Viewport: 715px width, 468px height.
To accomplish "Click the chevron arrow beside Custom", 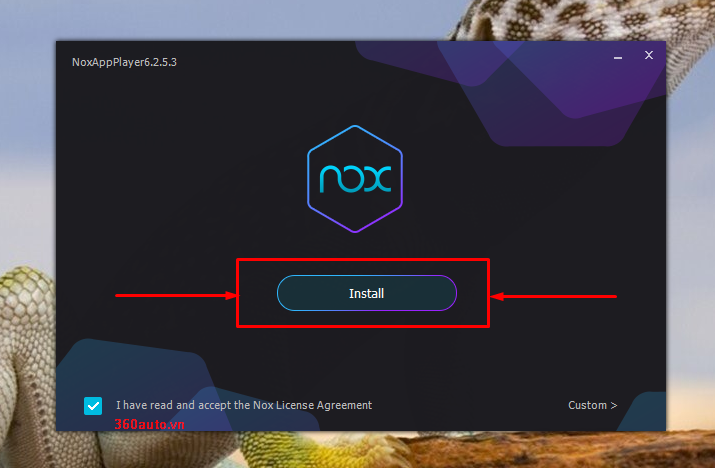I will click(614, 405).
